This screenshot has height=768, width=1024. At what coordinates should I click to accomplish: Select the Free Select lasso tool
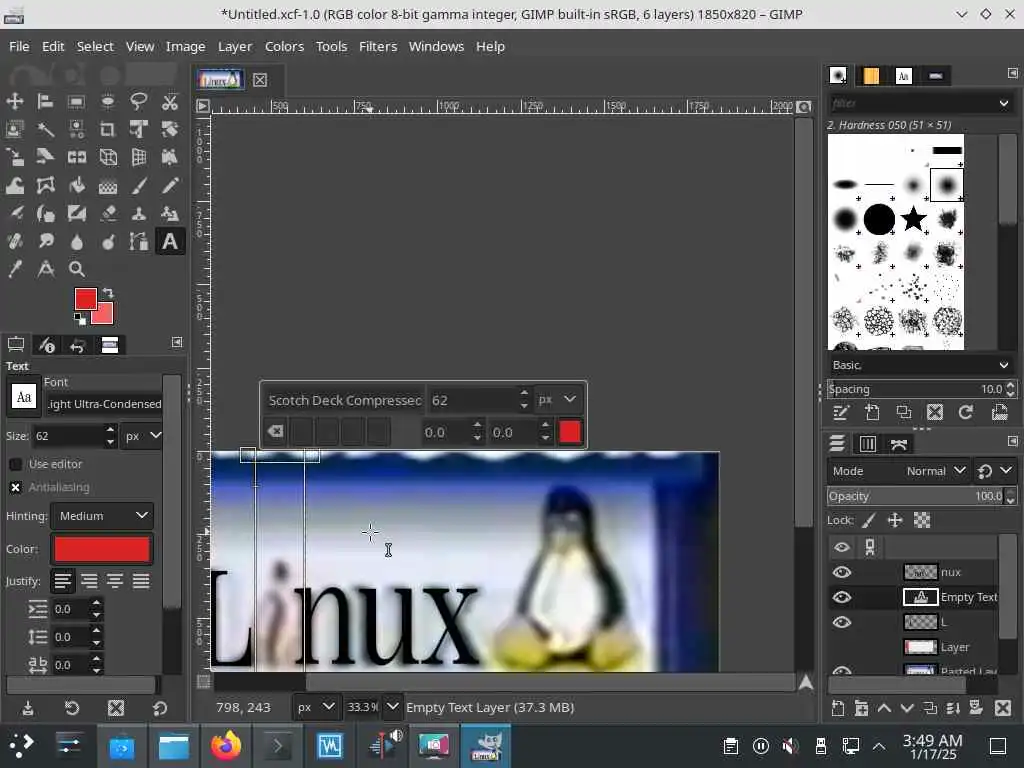[x=138, y=101]
